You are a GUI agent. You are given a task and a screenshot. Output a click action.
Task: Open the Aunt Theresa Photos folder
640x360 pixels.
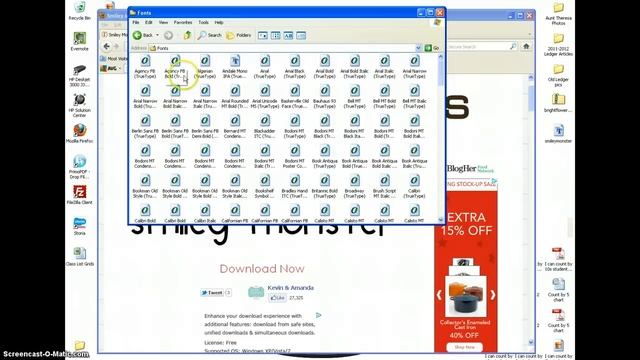tap(558, 14)
